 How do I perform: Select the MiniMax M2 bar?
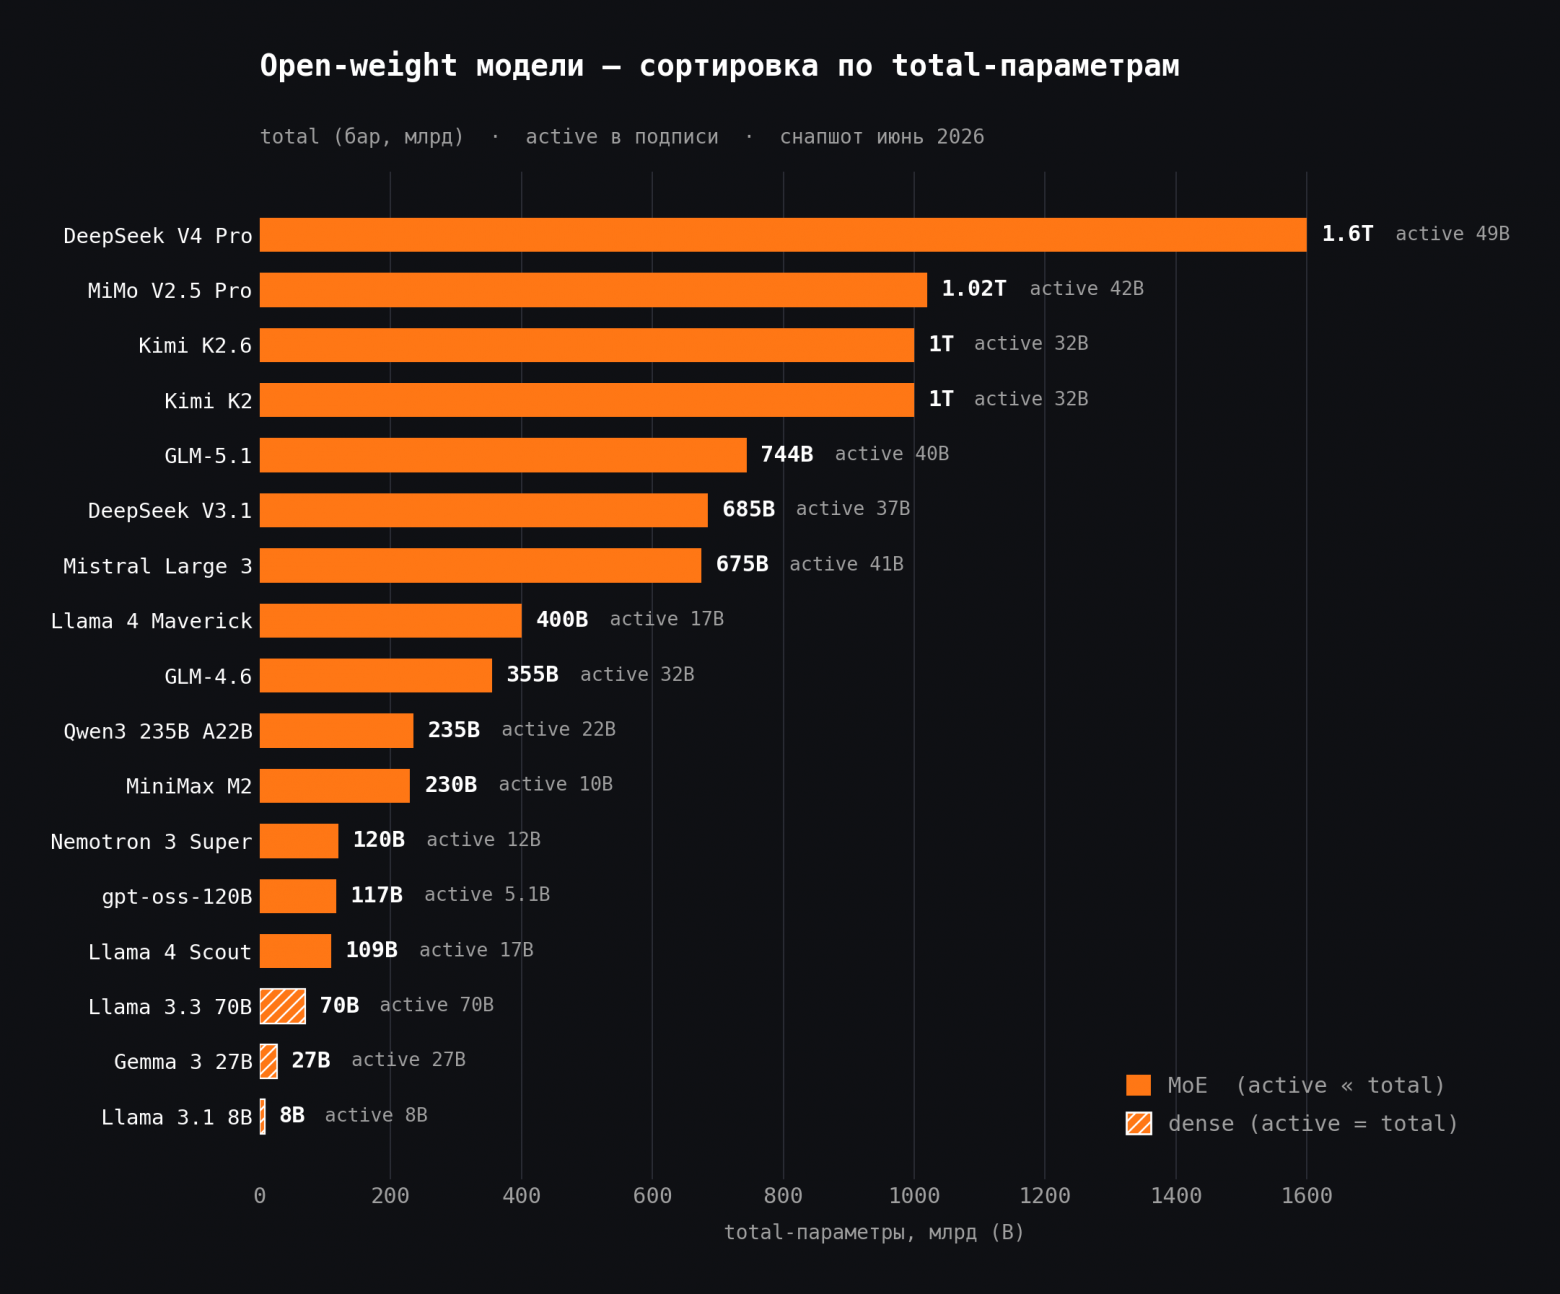coord(335,786)
